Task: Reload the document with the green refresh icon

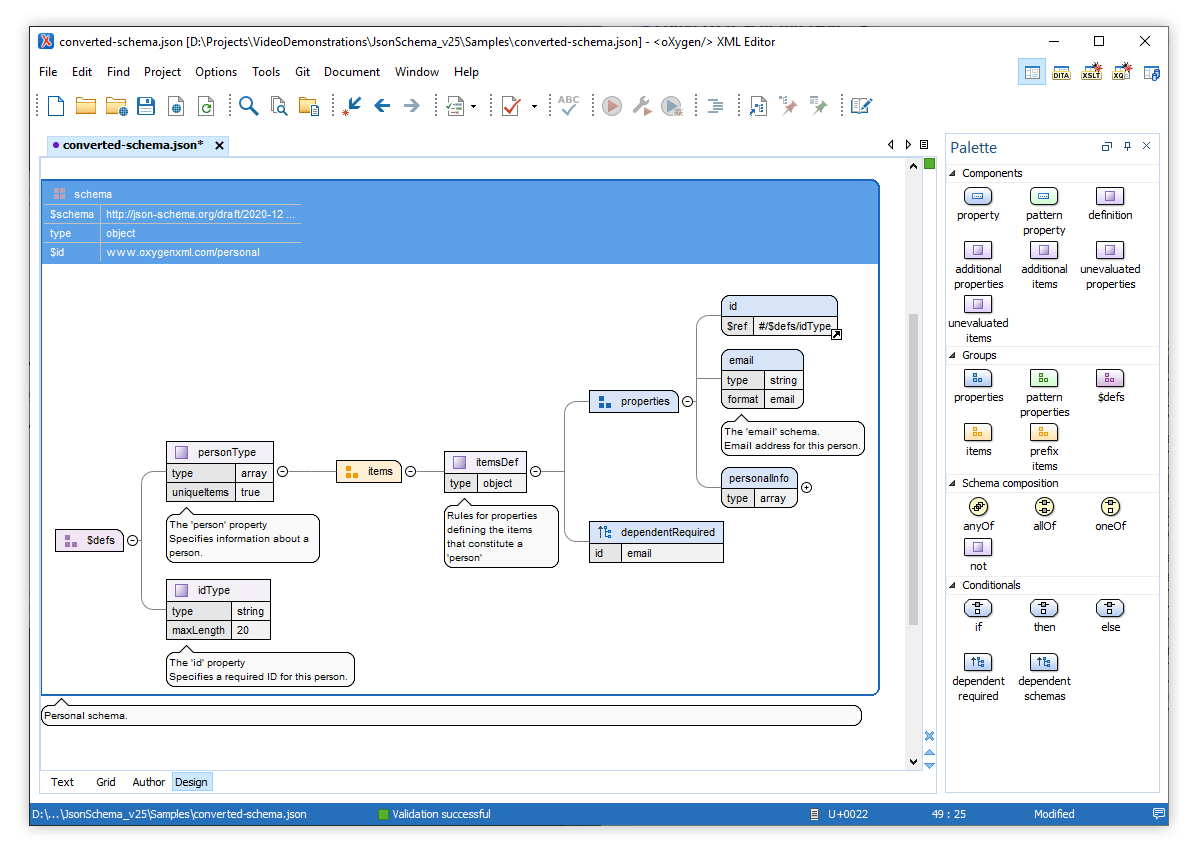Action: pyautogui.click(x=206, y=106)
